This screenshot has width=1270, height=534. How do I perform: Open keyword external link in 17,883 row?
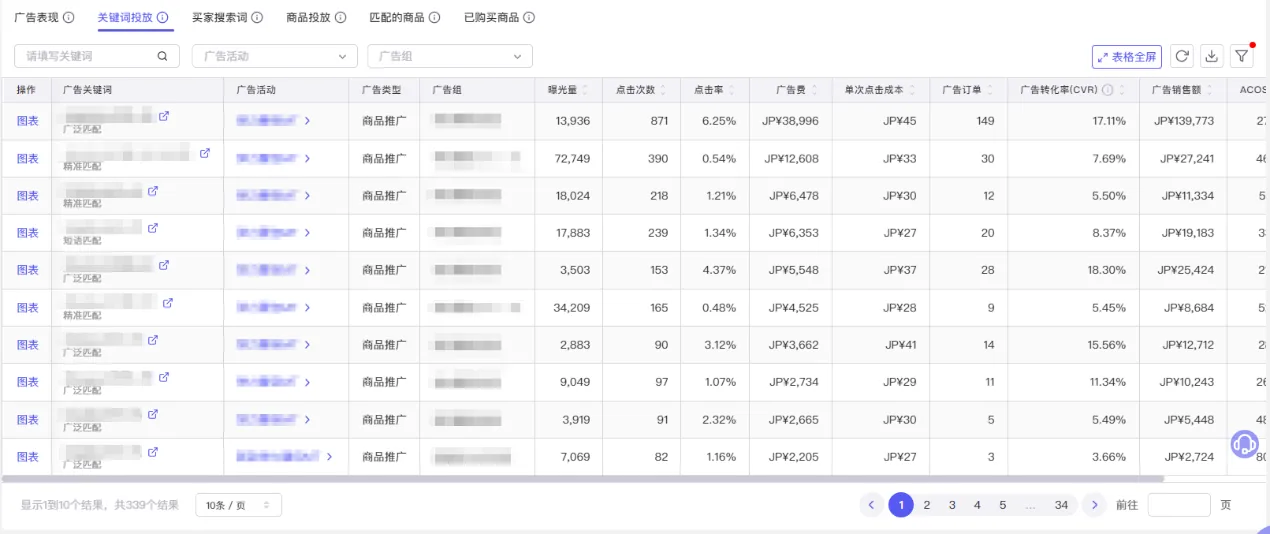[x=153, y=228]
